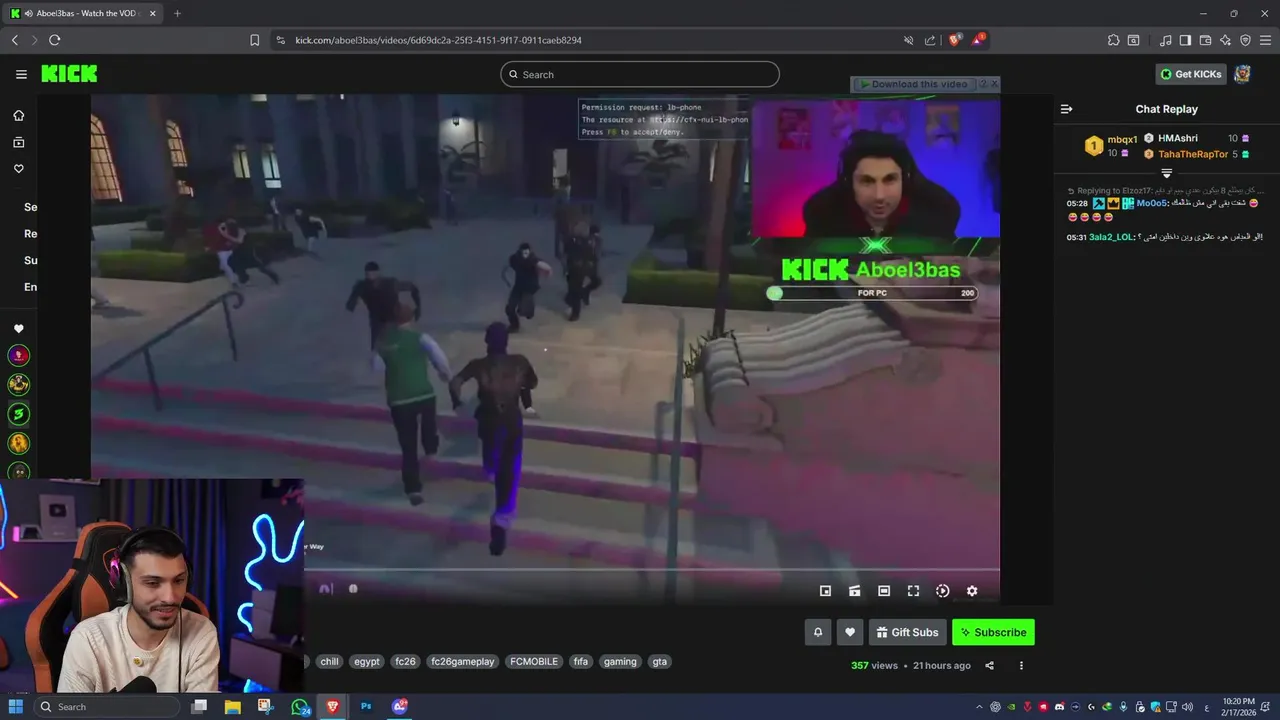Open the Following heart icon at the sidebar top
The image size is (1280, 720).
(18, 169)
